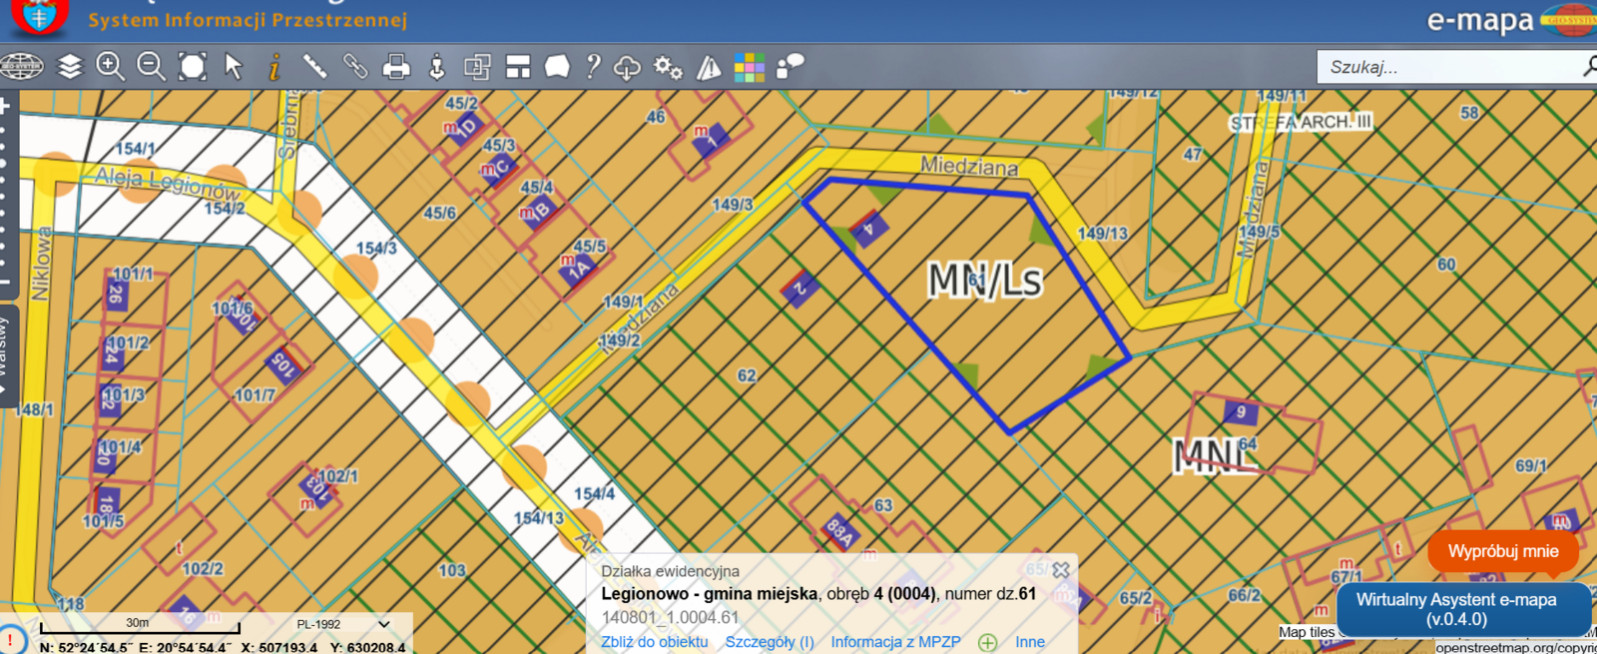Close the Działka ewidencyjna popup
This screenshot has width=1597, height=654.
point(1061,570)
